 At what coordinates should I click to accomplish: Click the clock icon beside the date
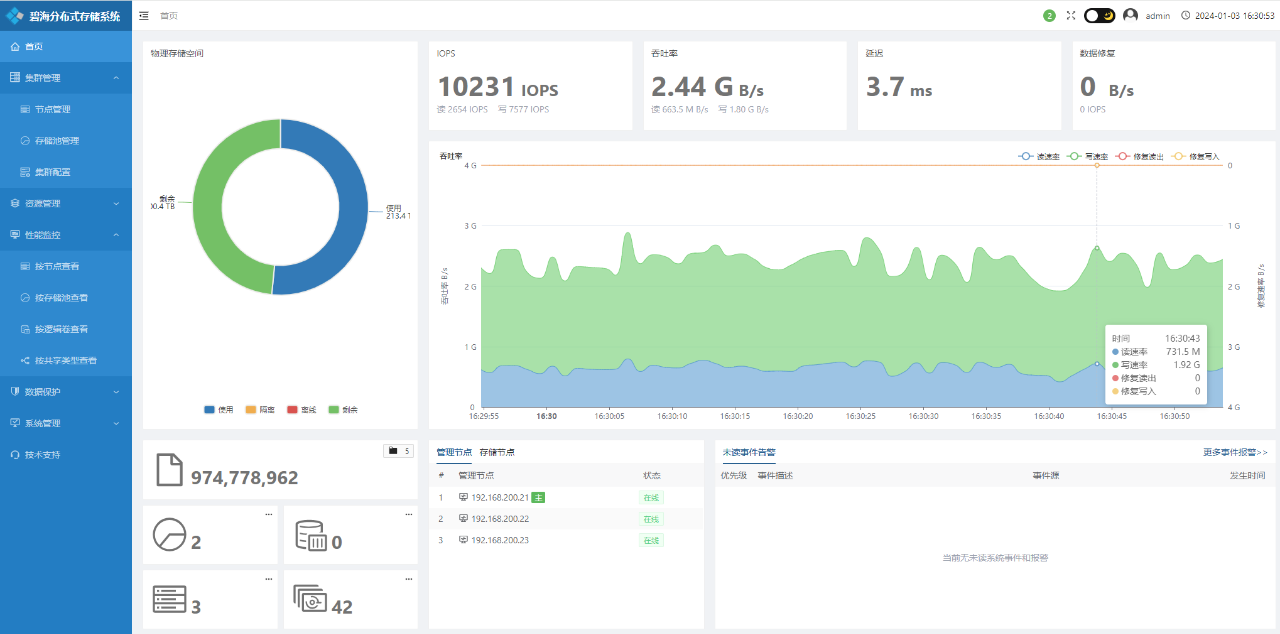point(1186,16)
